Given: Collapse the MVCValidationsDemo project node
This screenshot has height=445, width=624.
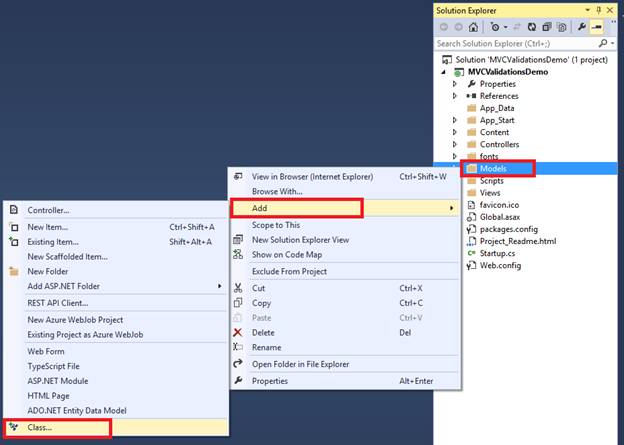Looking at the screenshot, I should pos(444,72).
